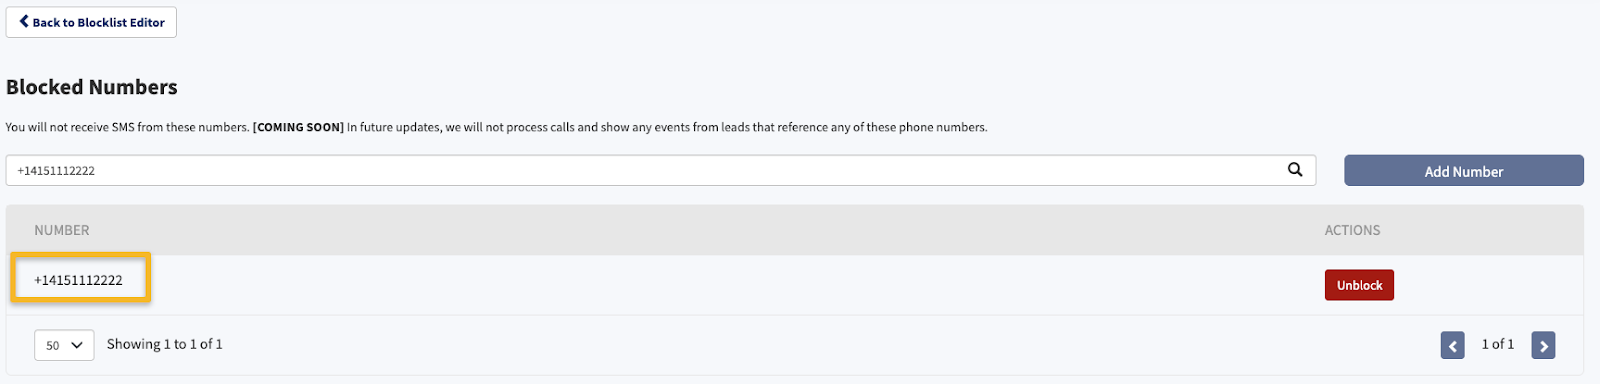The width and height of the screenshot is (1600, 384).
Task: Click the Showing 1 to 1 of 1 text
Action: point(165,344)
